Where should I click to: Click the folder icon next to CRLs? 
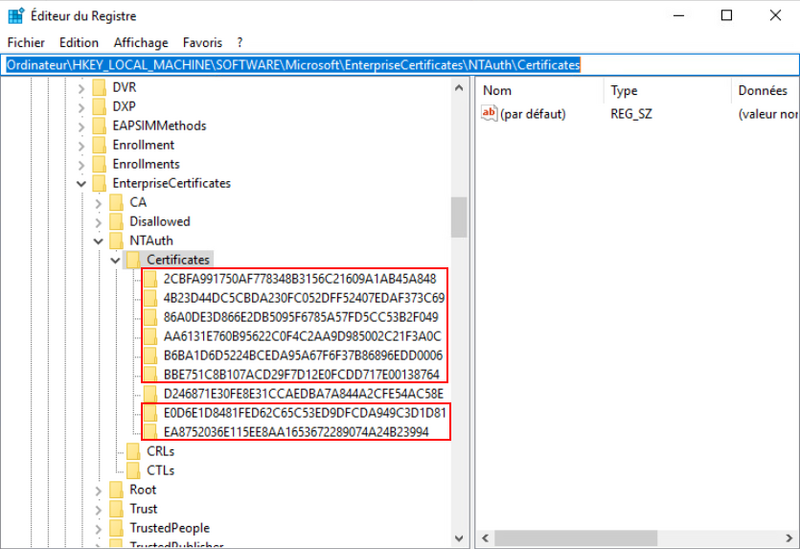click(134, 451)
